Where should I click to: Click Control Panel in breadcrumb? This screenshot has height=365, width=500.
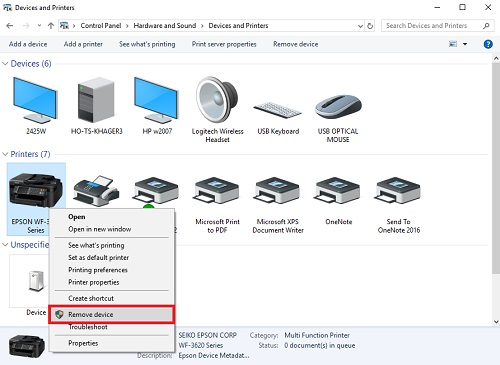101,26
